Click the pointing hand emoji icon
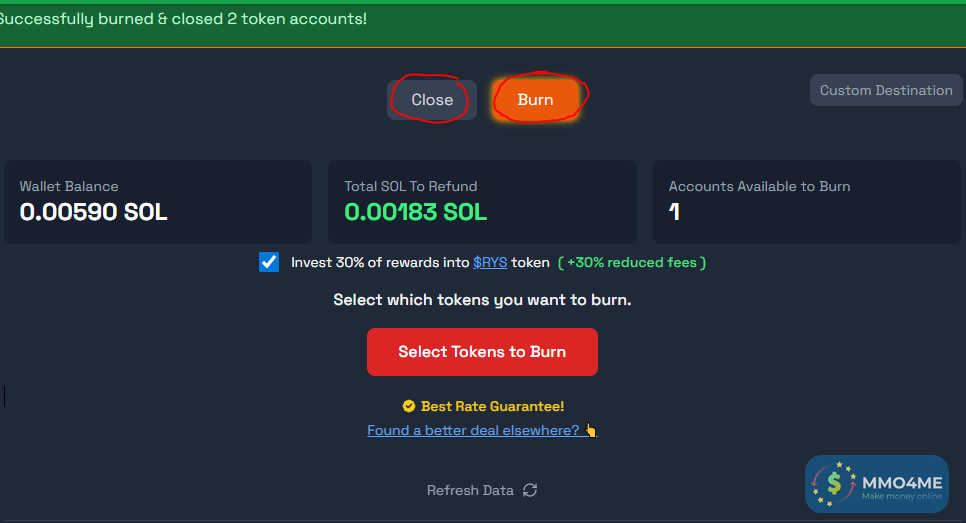966x523 pixels. [590, 431]
